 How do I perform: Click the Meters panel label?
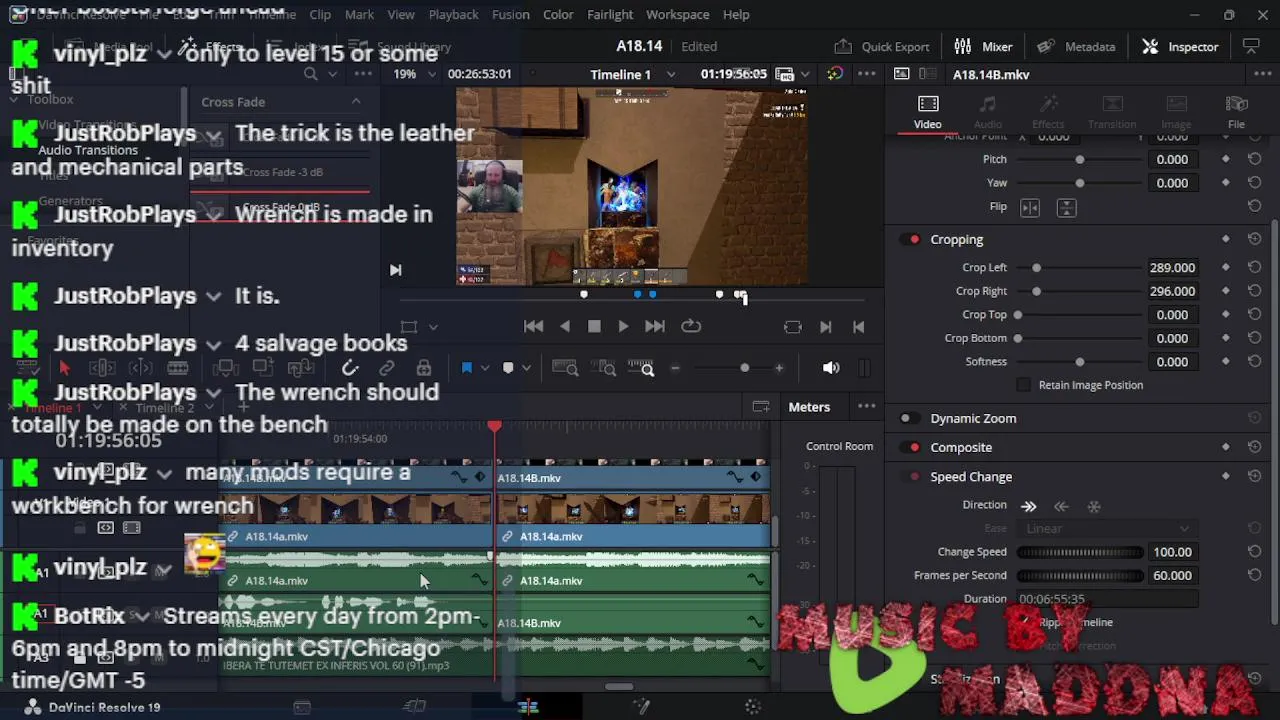pos(809,407)
